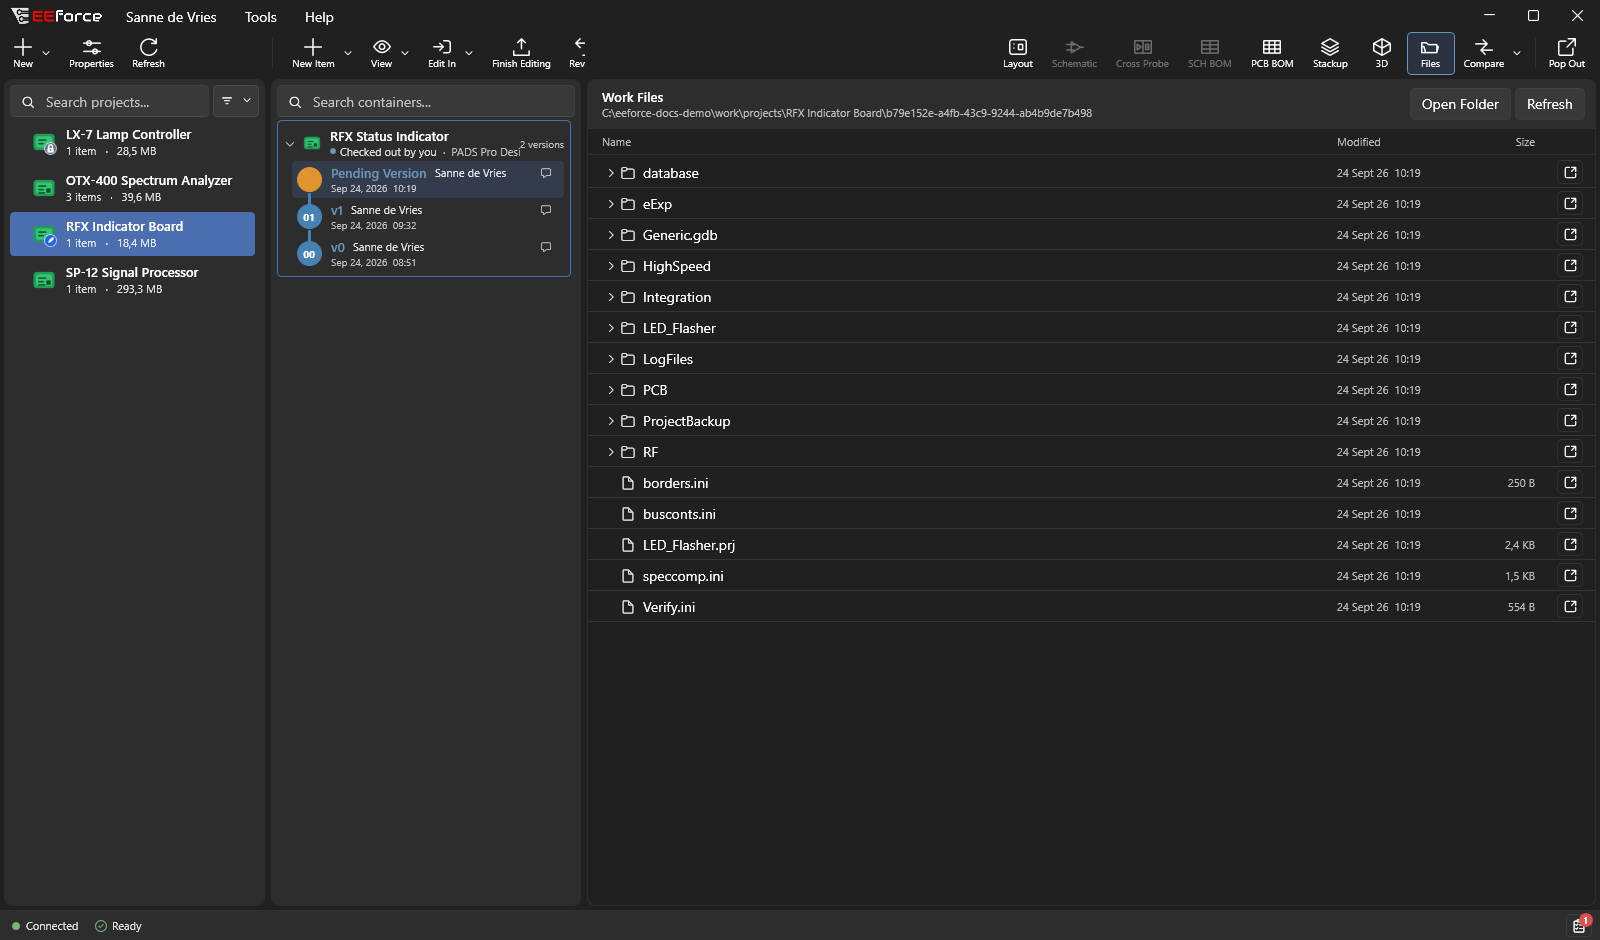
Task: Focus the Search containers field
Action: tap(426, 101)
